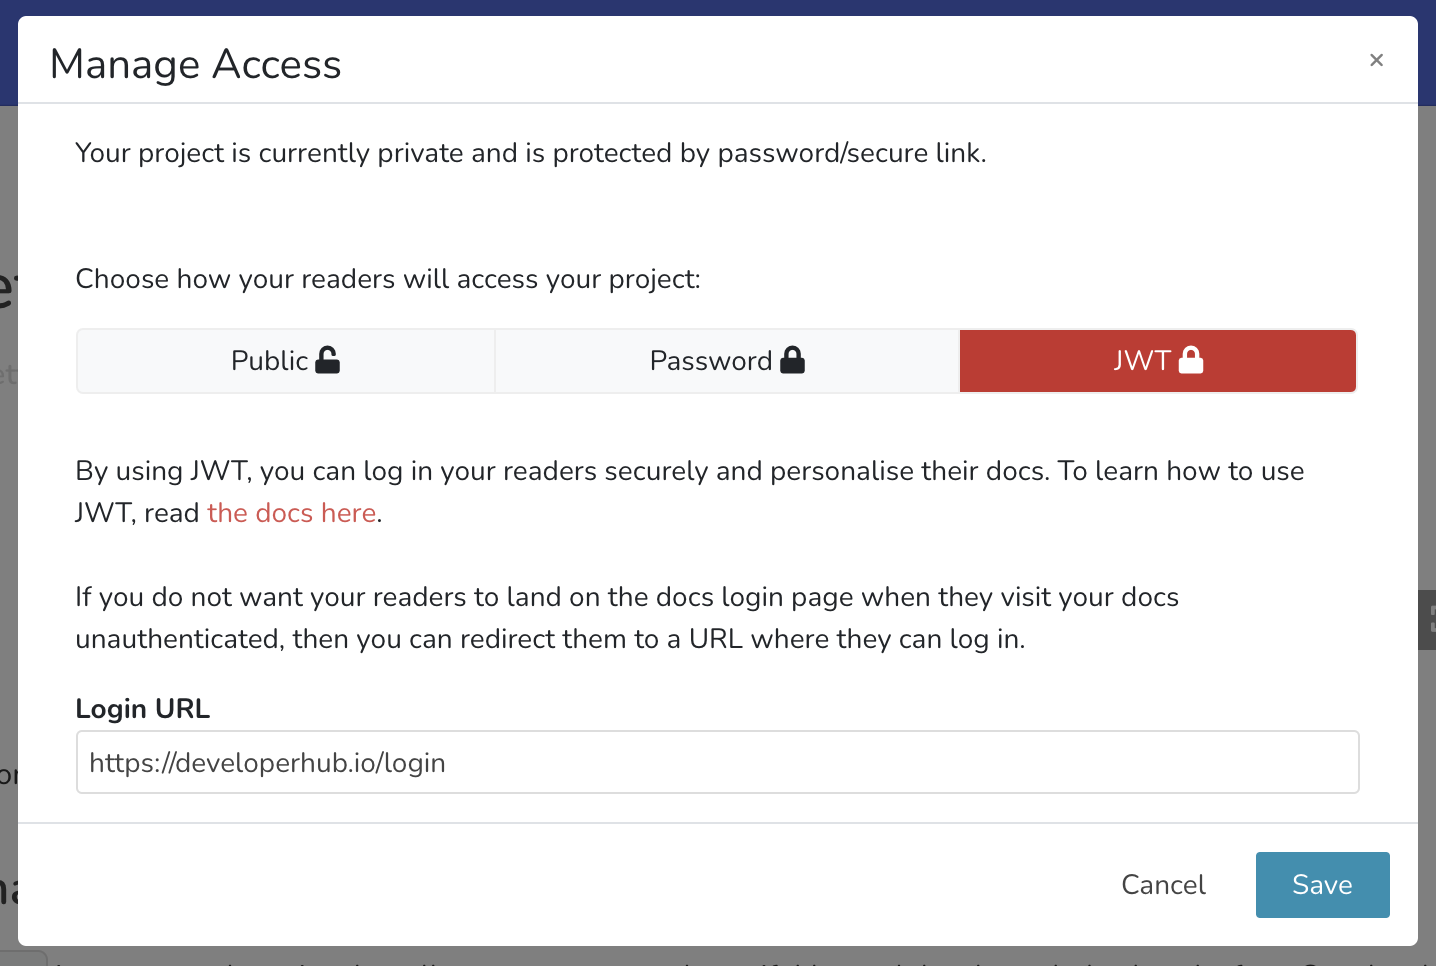
Task: Click the Login URL field label
Action: click(143, 709)
